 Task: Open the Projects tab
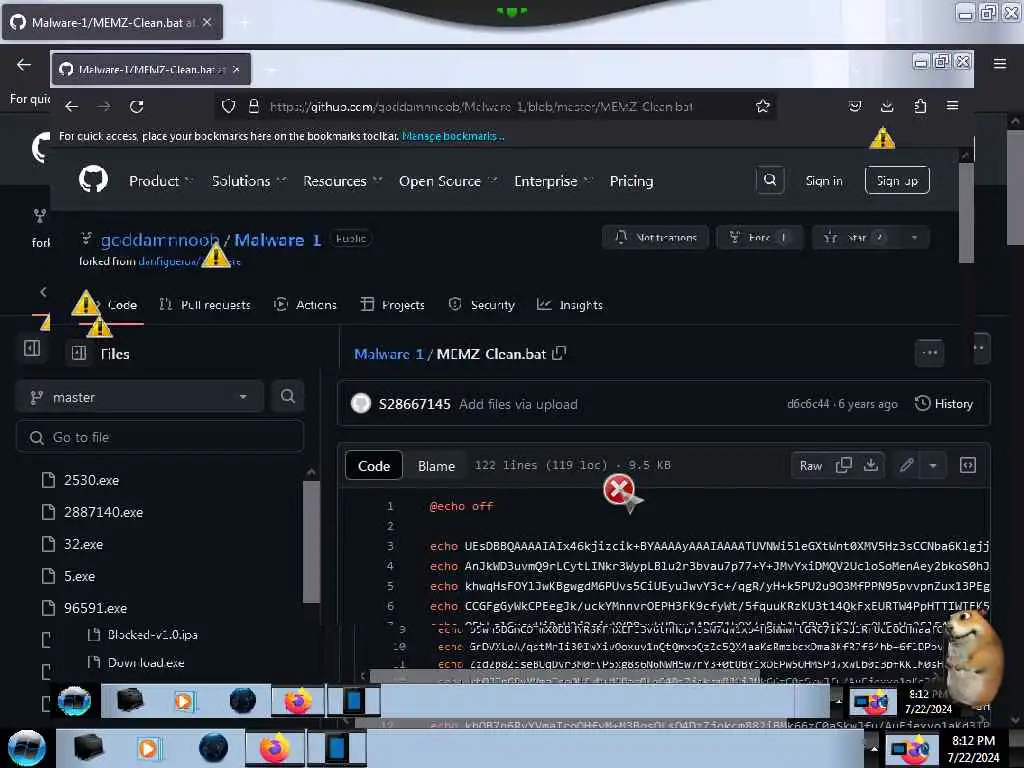point(392,304)
